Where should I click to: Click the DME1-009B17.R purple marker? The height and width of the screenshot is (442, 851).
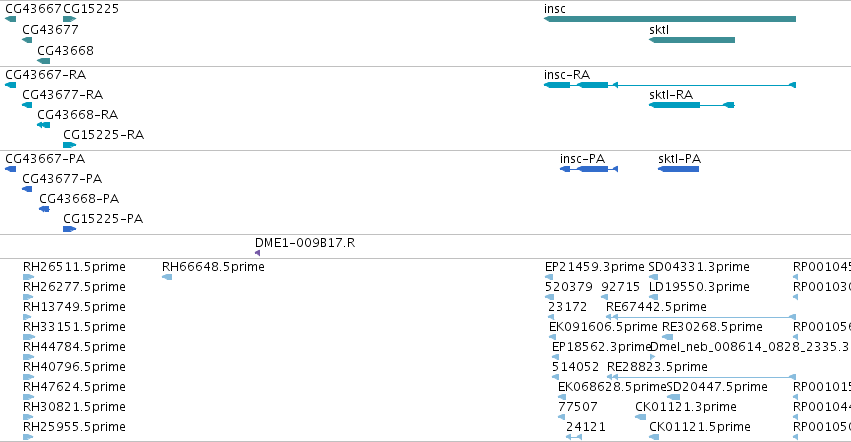257,253
